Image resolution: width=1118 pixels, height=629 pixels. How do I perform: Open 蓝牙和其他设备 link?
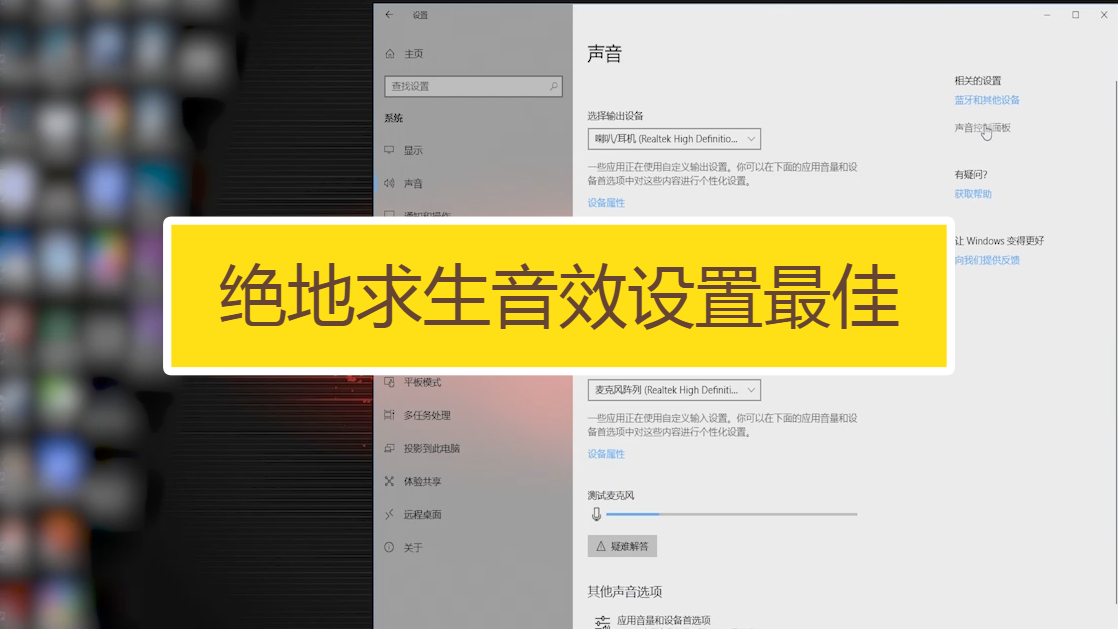tap(987, 101)
